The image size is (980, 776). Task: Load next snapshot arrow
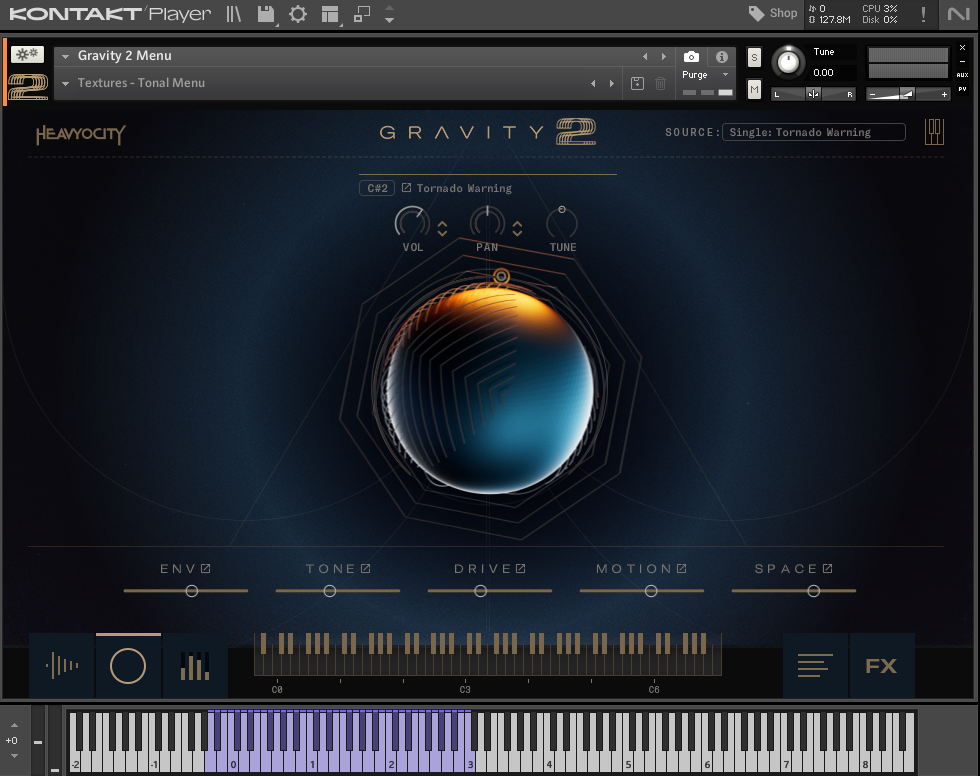point(612,83)
